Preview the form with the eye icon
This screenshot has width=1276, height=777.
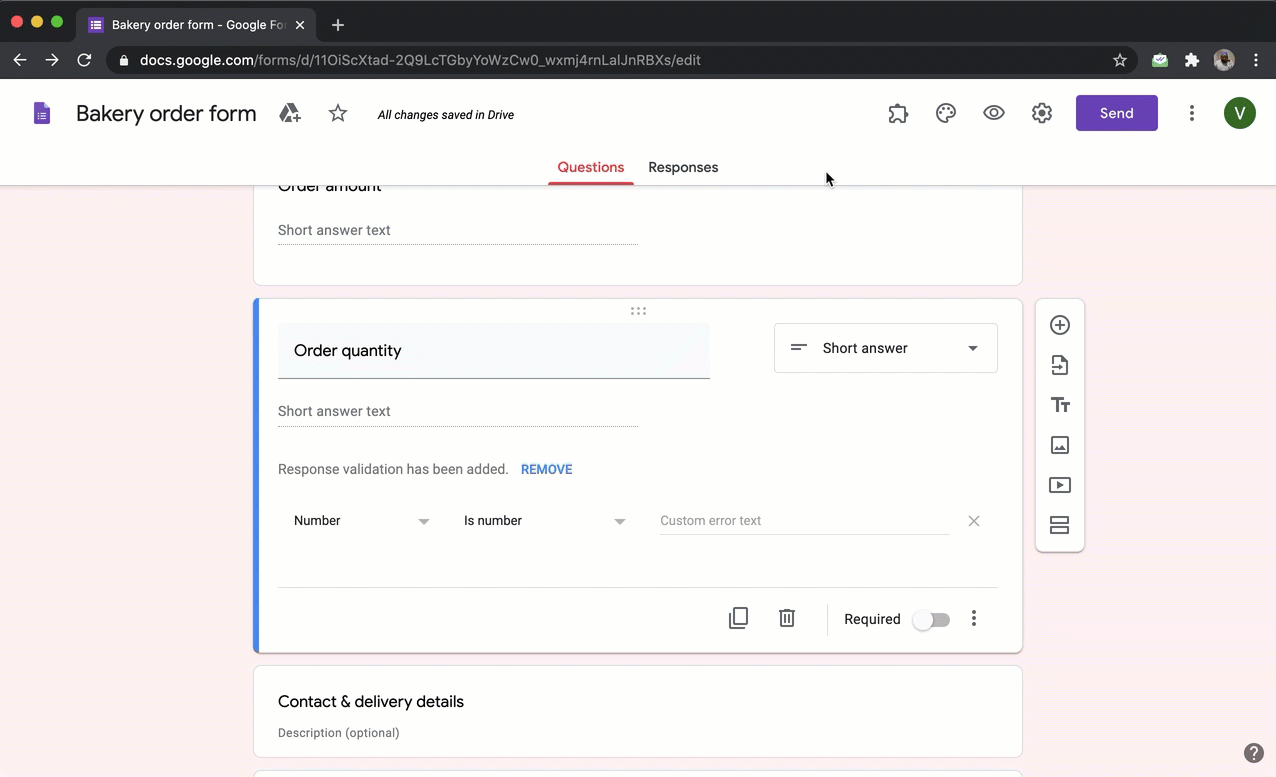[993, 113]
